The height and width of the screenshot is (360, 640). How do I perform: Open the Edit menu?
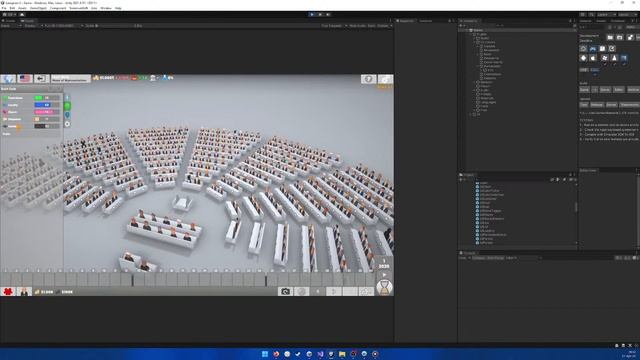tap(12, 8)
